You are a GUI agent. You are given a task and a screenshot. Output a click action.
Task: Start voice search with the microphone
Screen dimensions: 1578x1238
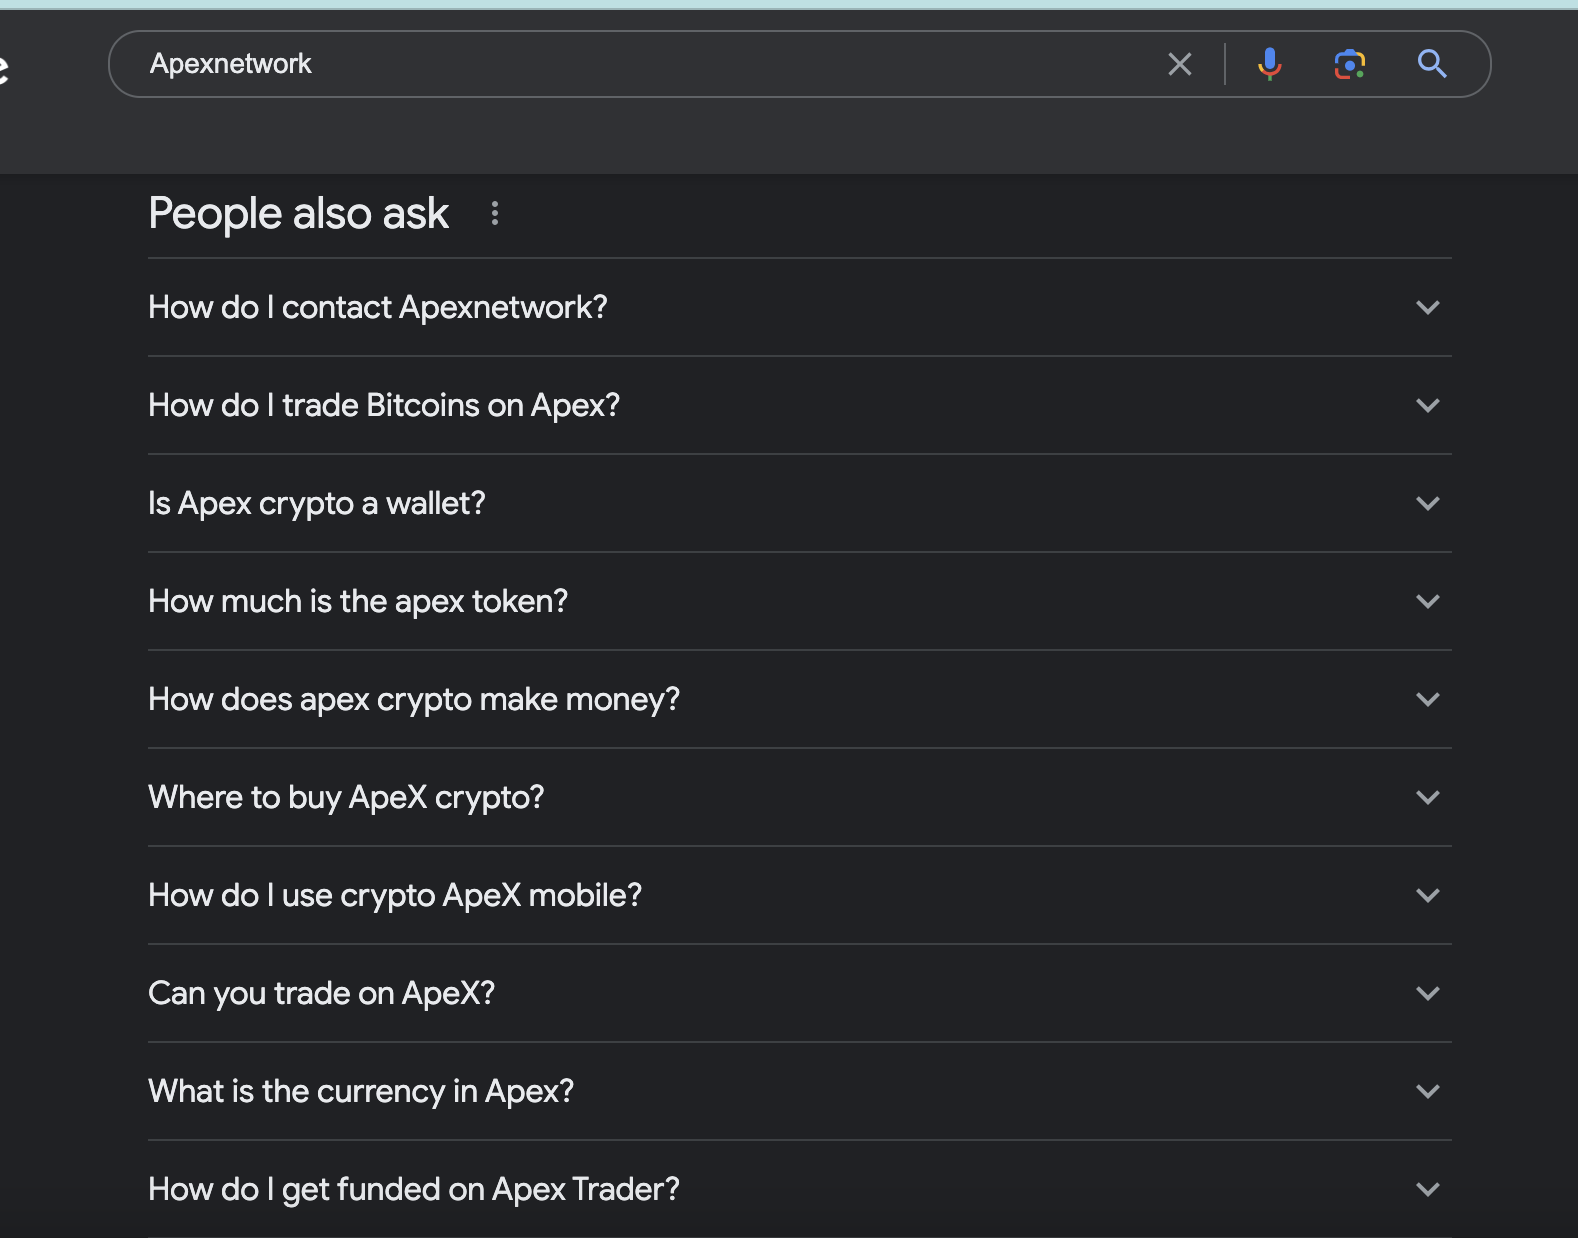(x=1269, y=65)
